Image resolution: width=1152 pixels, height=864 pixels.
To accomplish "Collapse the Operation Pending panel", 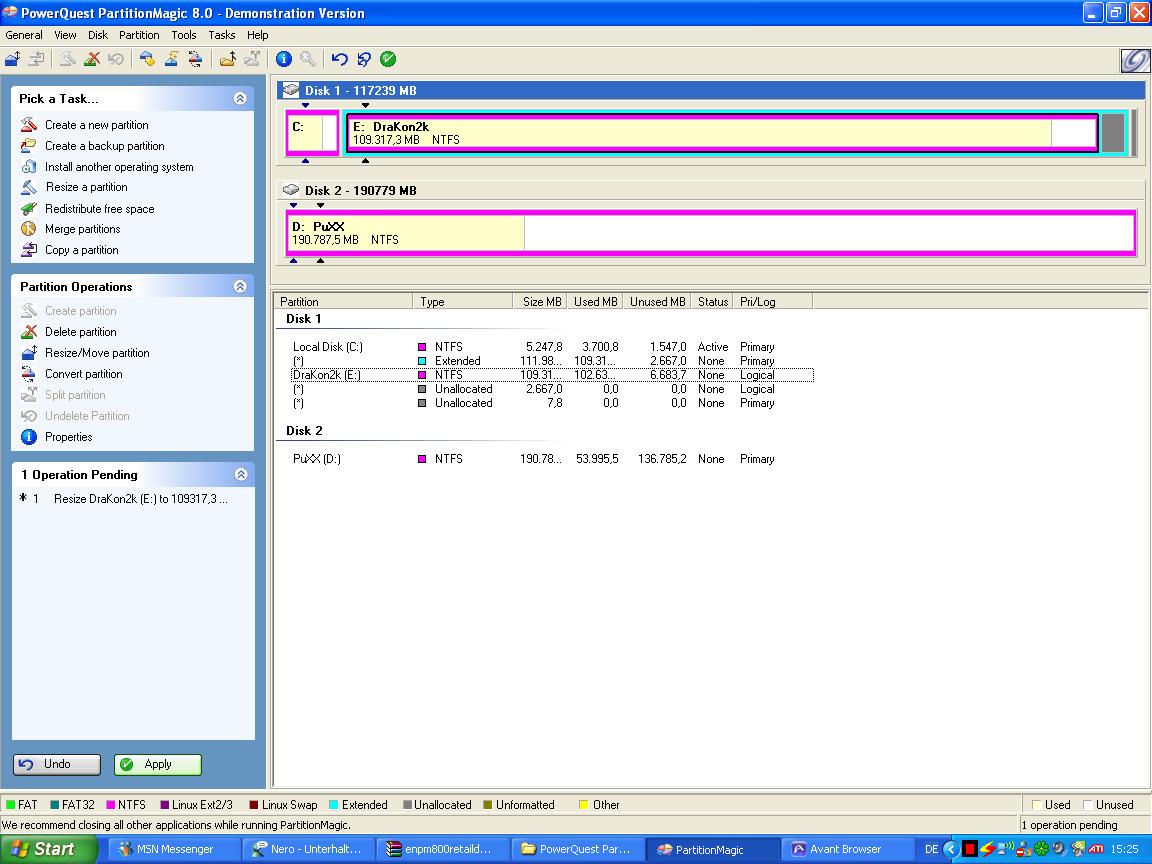I will [240, 474].
